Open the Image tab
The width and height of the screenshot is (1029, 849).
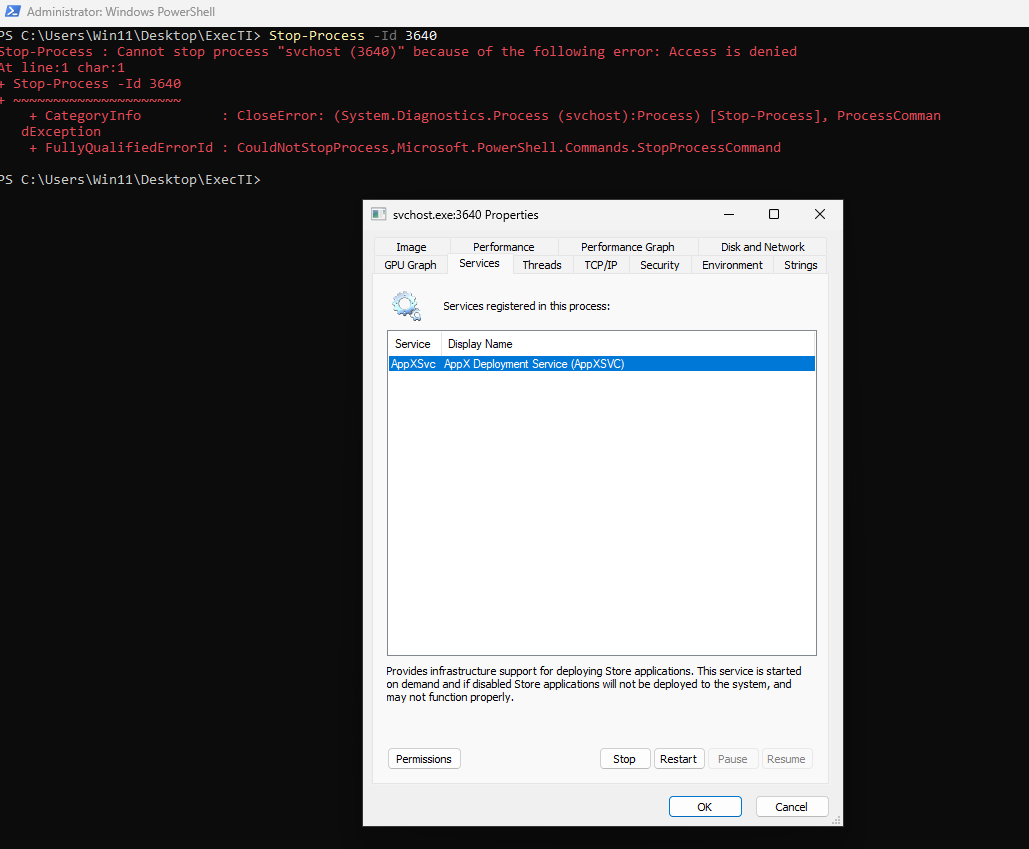coord(411,247)
